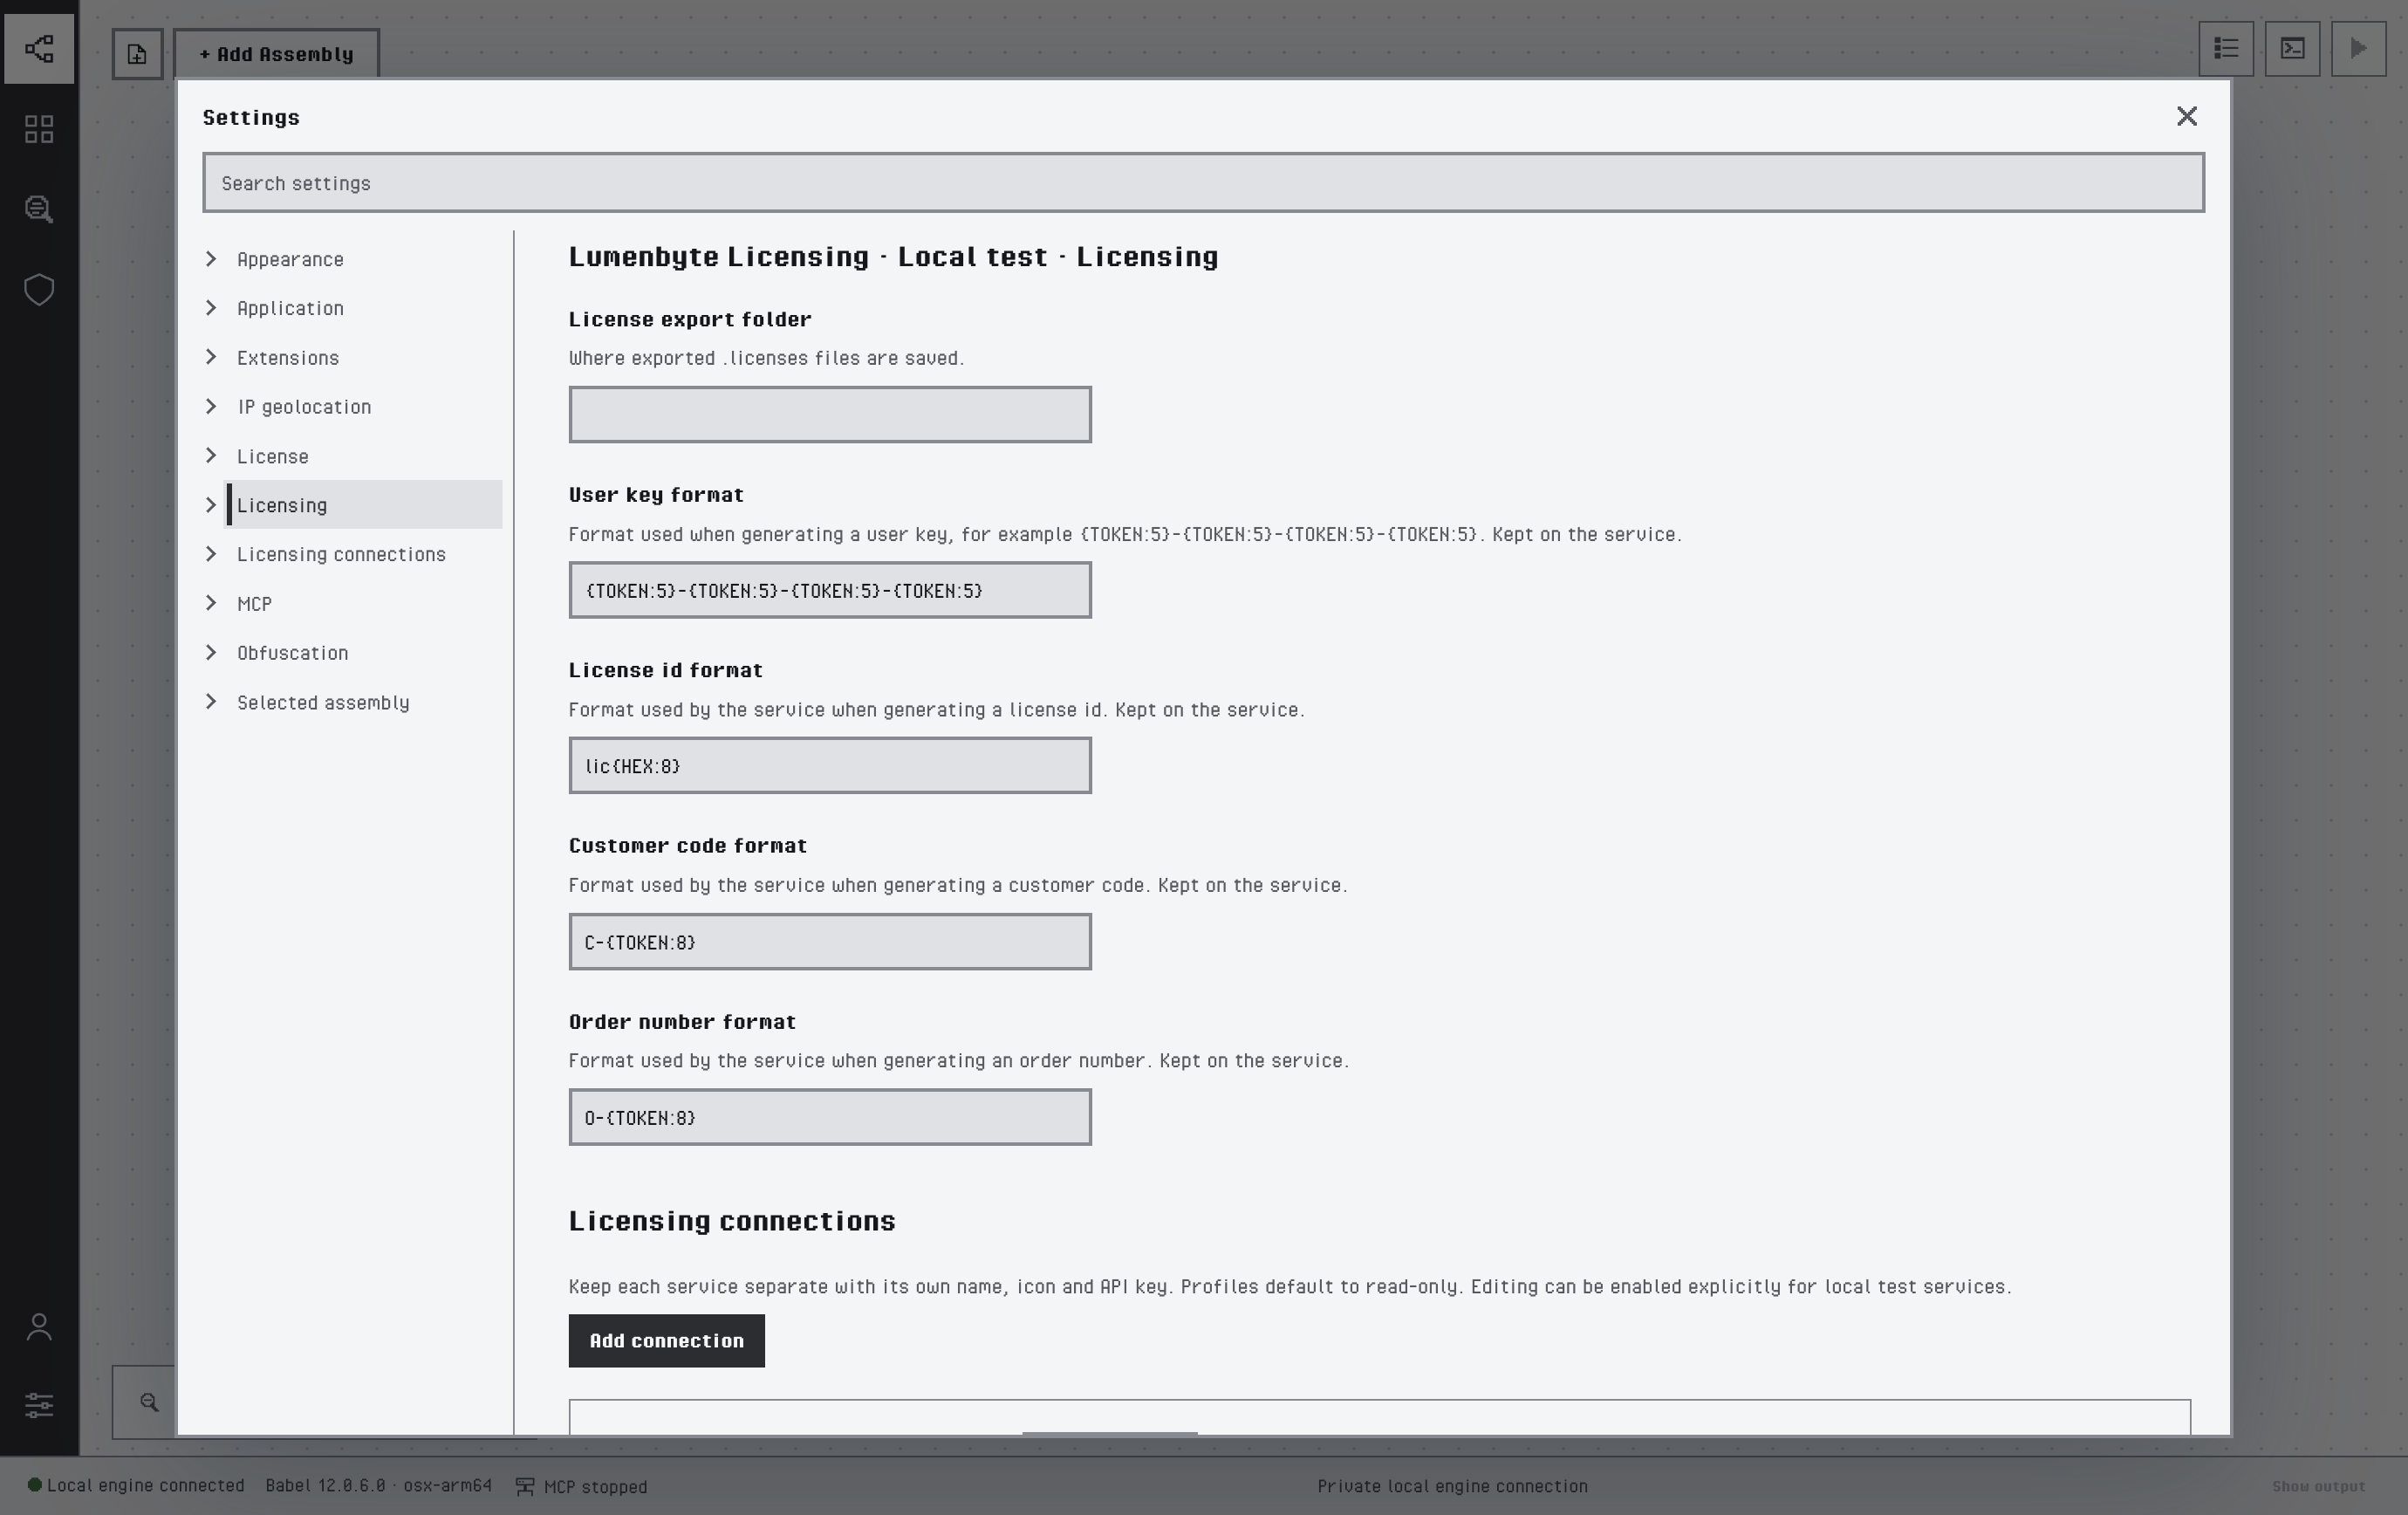Expand the Application chevron
Image resolution: width=2408 pixels, height=1515 pixels.
(x=211, y=308)
